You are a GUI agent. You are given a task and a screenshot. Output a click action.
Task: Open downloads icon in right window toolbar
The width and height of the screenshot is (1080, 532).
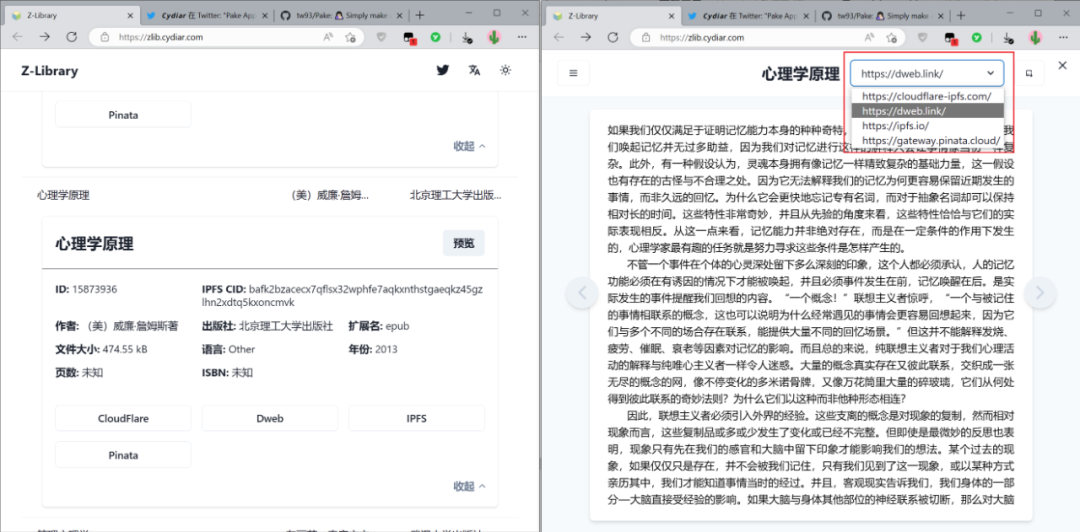pyautogui.click(x=1008, y=38)
